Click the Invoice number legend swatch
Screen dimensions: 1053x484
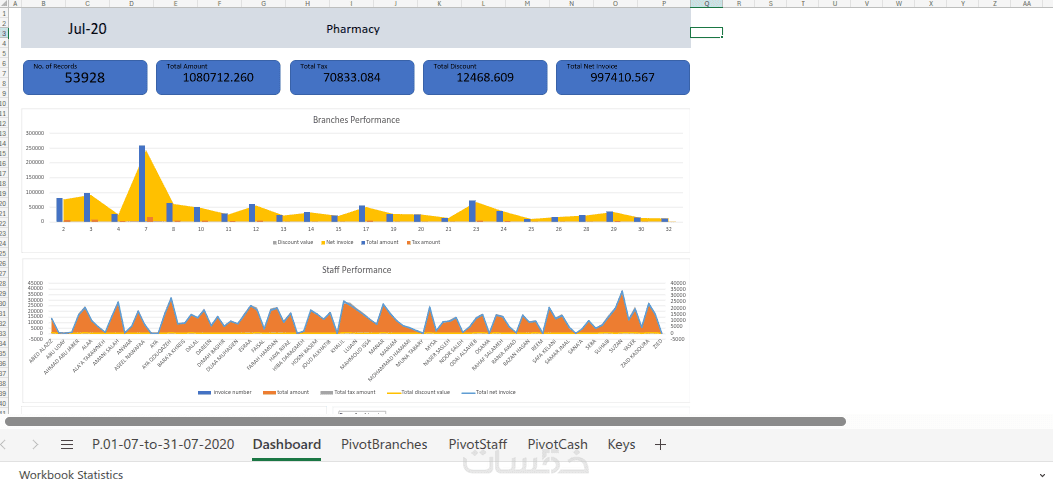204,393
